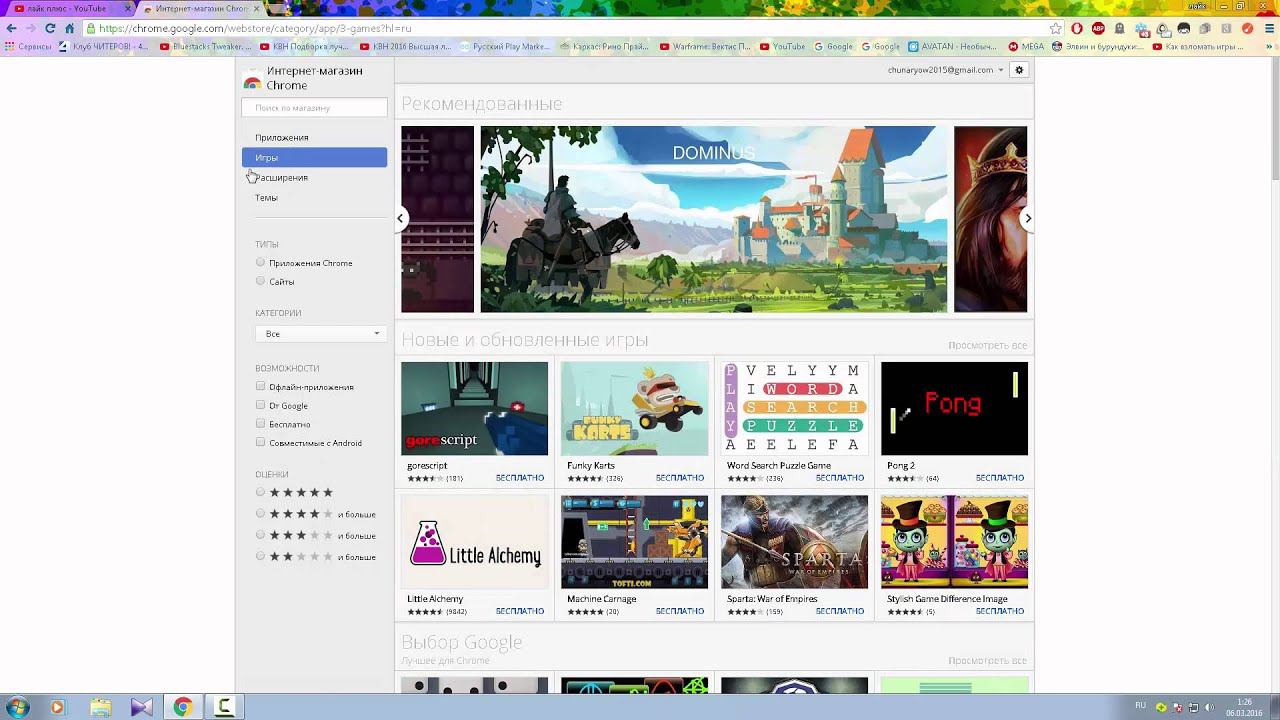Select four stars и больше rating
This screenshot has height=720, width=1280.
tap(260, 513)
